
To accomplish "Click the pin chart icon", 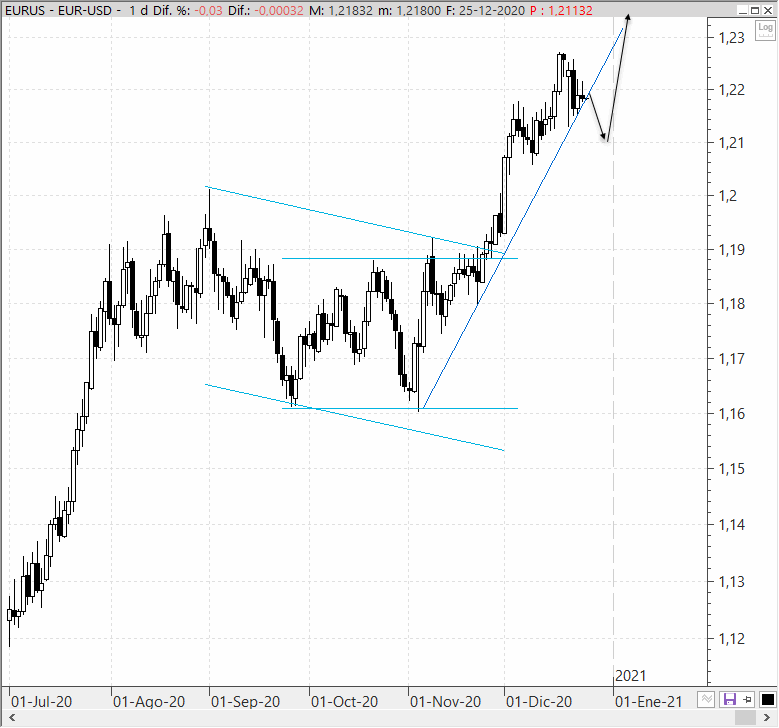I will 747,700.
